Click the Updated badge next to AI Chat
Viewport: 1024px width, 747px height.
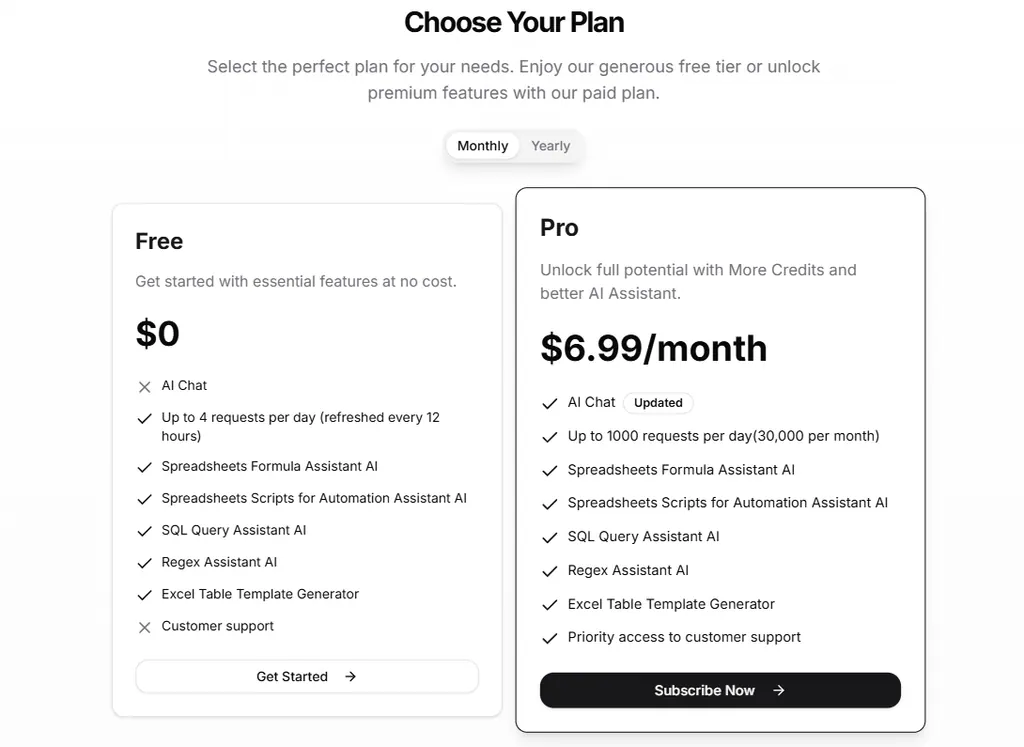coord(658,403)
